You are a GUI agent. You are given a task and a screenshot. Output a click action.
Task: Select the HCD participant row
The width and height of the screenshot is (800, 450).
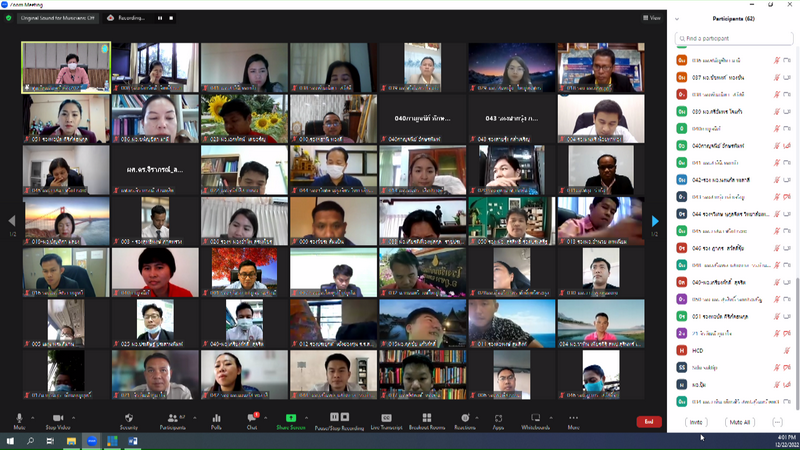click(734, 351)
